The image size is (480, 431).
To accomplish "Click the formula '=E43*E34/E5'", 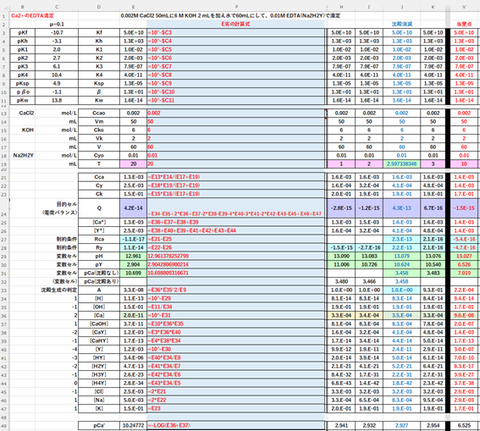I will 236,383.
